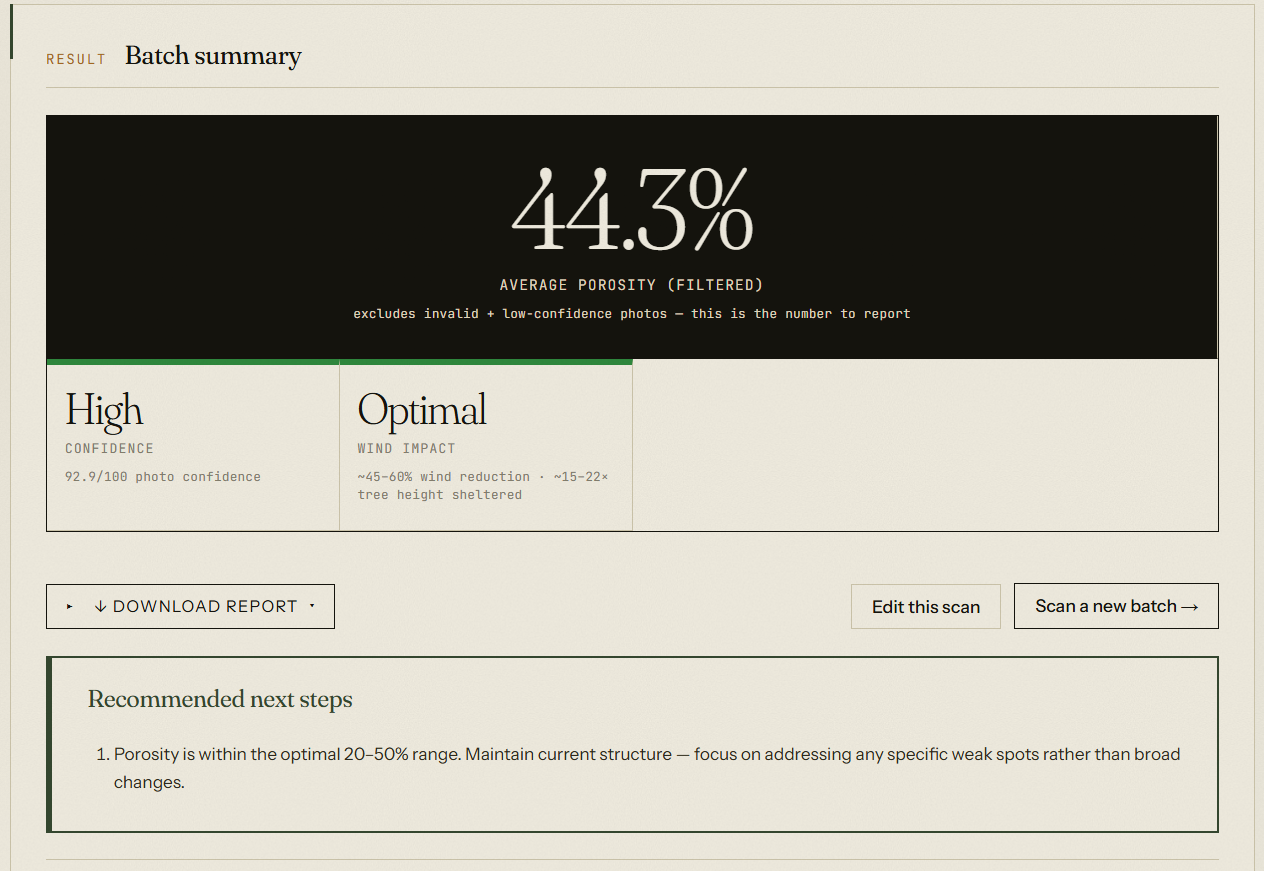Click the excludes invalid photos note

click(632, 314)
